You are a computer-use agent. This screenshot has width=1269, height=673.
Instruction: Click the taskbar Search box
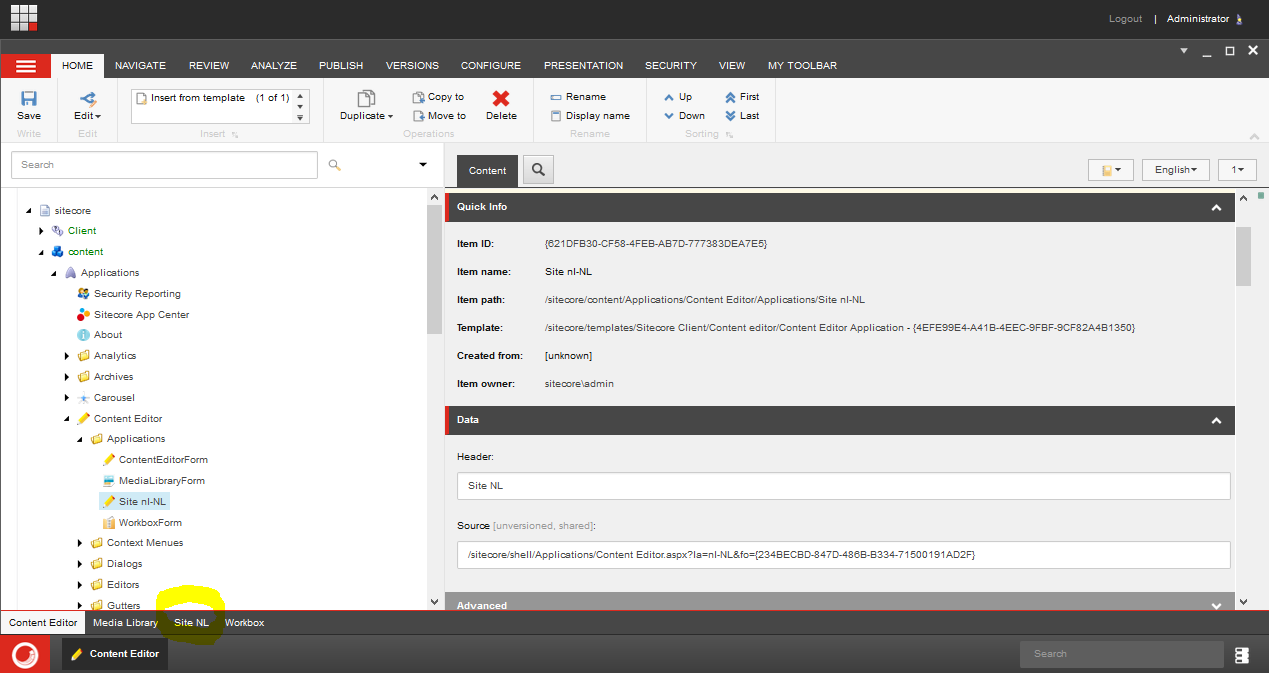pos(1121,654)
